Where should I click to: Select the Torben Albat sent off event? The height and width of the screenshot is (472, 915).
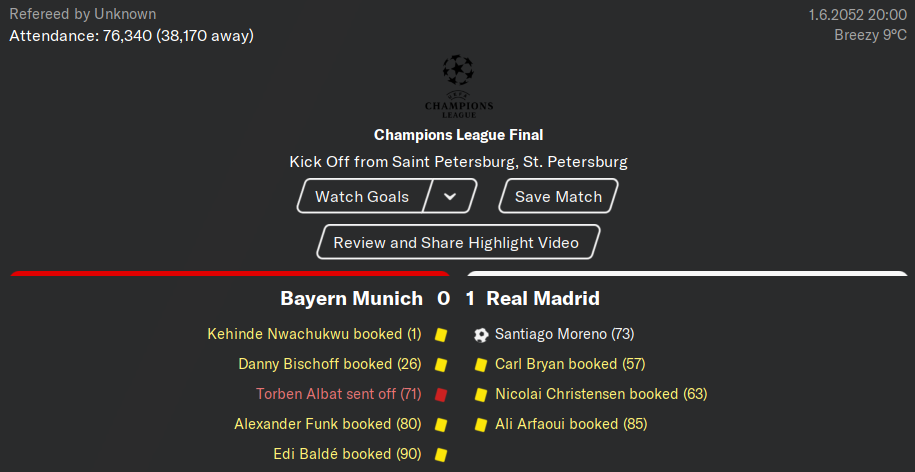point(338,394)
